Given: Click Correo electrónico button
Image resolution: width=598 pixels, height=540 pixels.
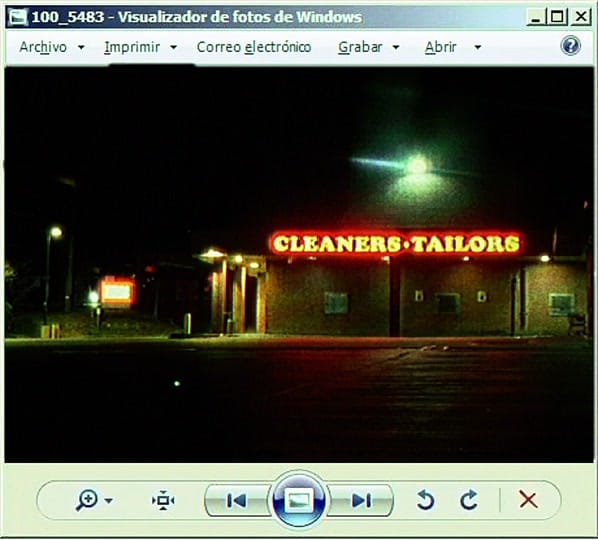Looking at the screenshot, I should [254, 47].
